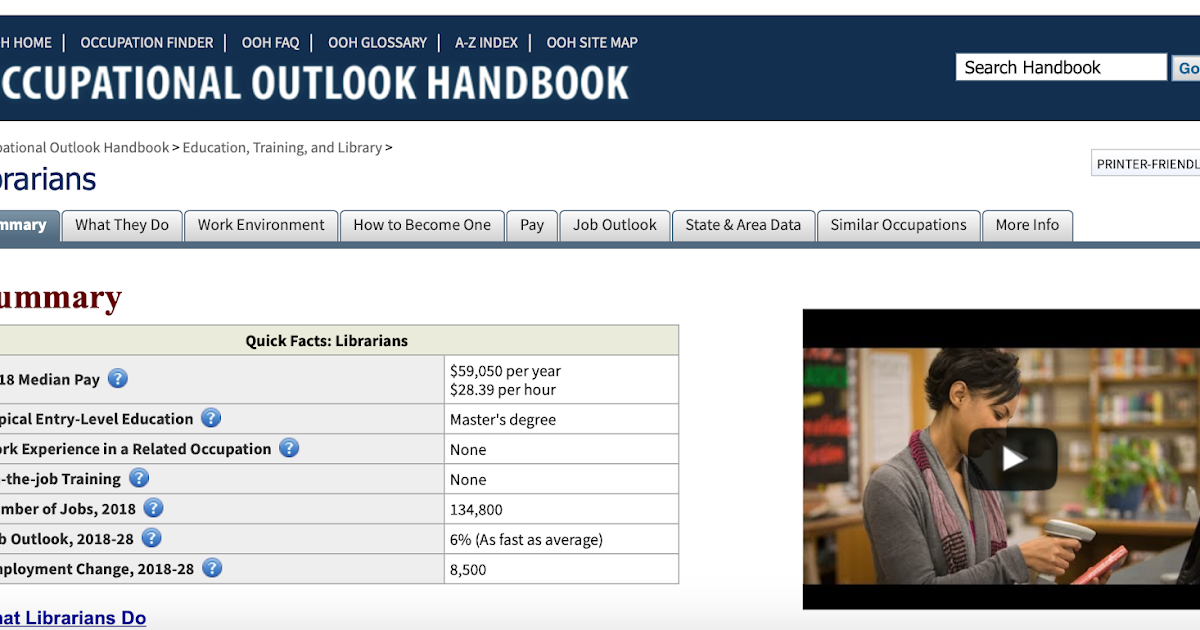Click the question mark beside On-the-job Training

139,478
